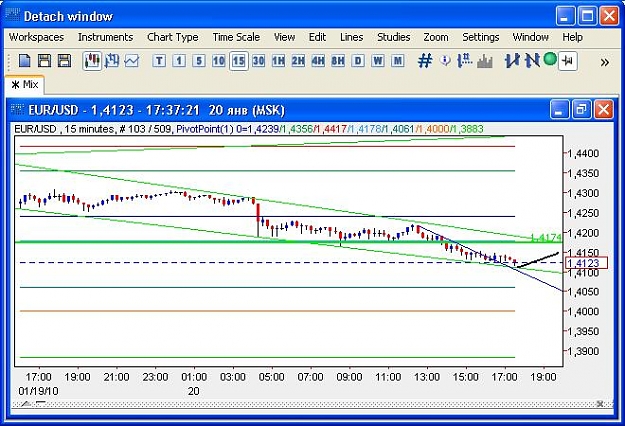Click the 05:00 time axis label
Viewport: 625px width, 426px height.
(271, 377)
